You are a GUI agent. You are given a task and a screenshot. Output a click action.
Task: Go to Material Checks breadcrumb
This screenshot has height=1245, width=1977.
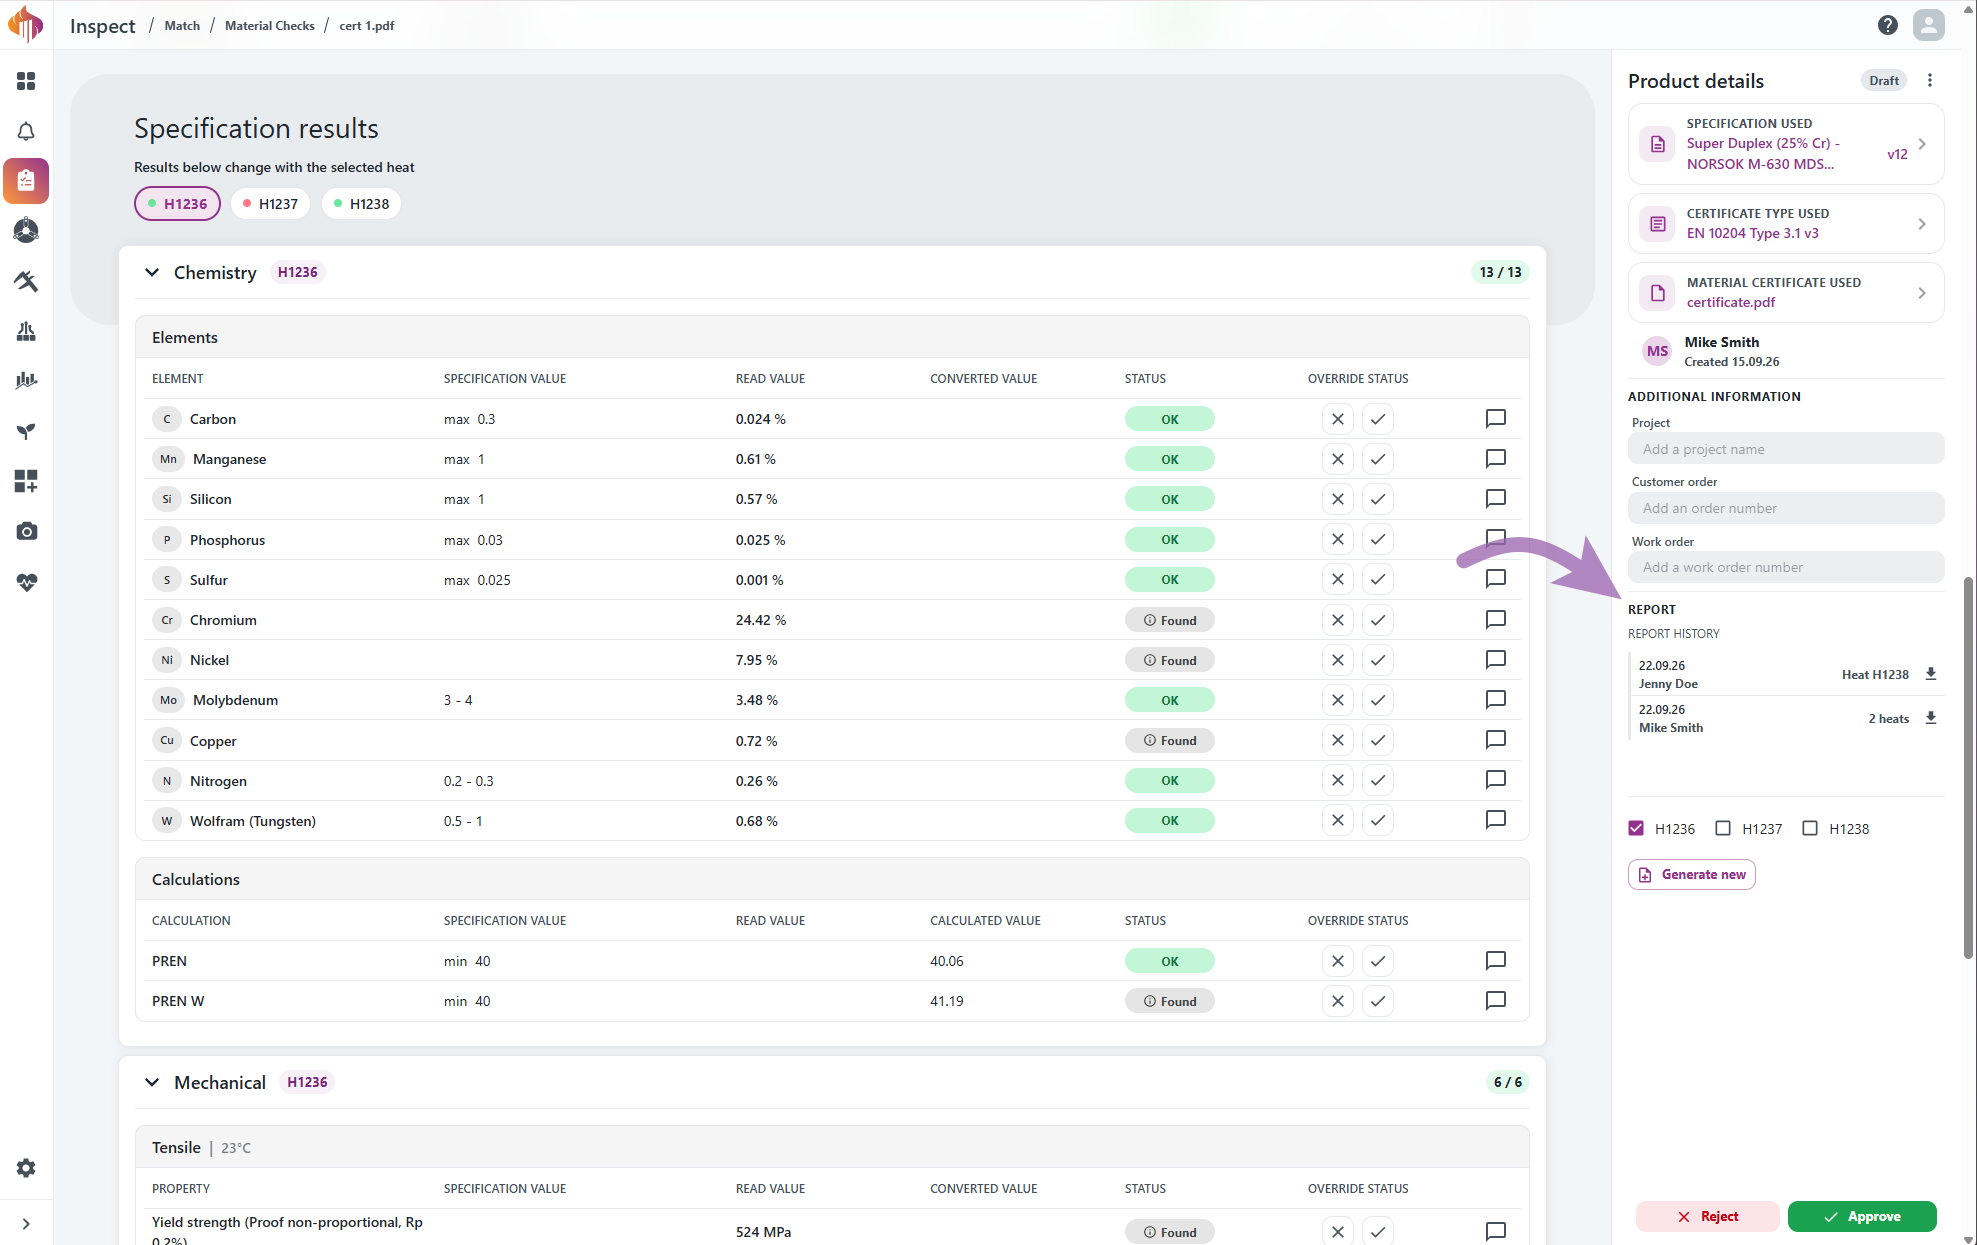(x=270, y=26)
